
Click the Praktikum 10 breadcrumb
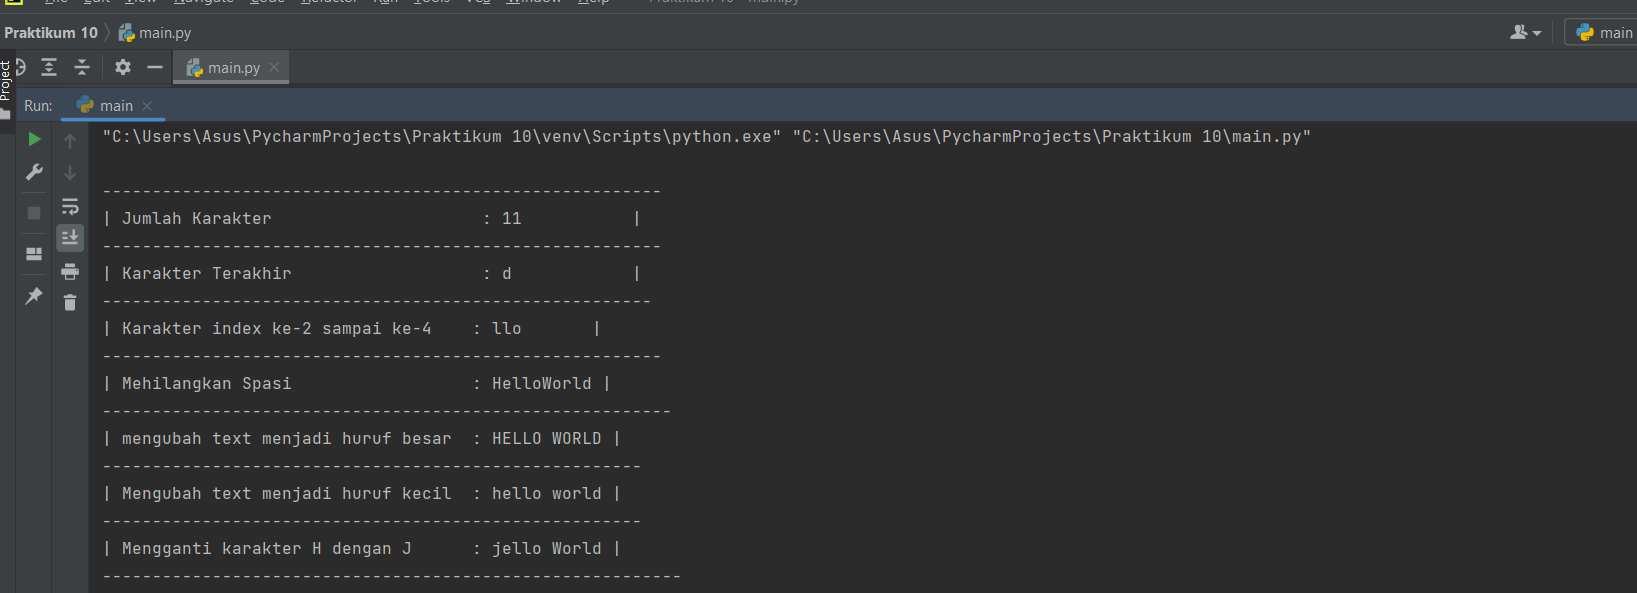51,32
